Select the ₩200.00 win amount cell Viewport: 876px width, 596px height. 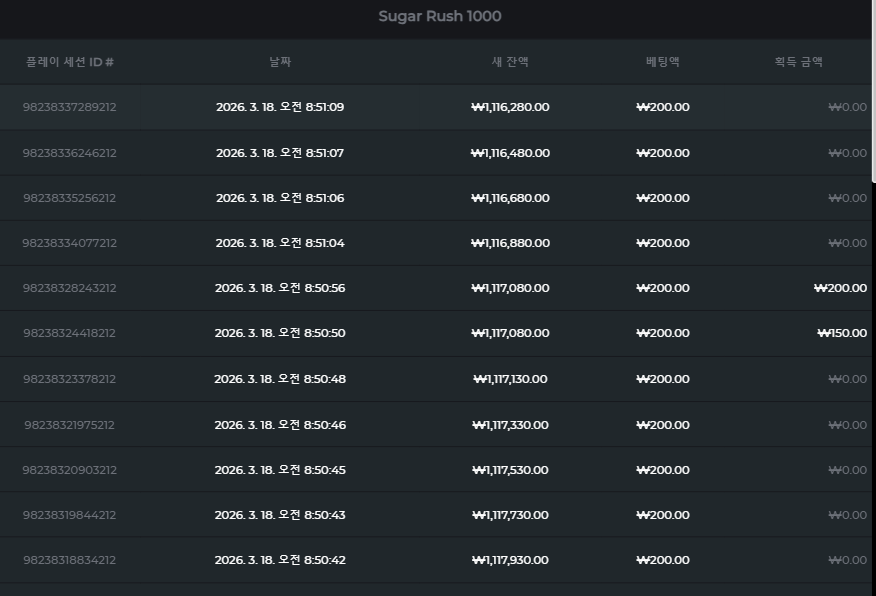pos(840,288)
